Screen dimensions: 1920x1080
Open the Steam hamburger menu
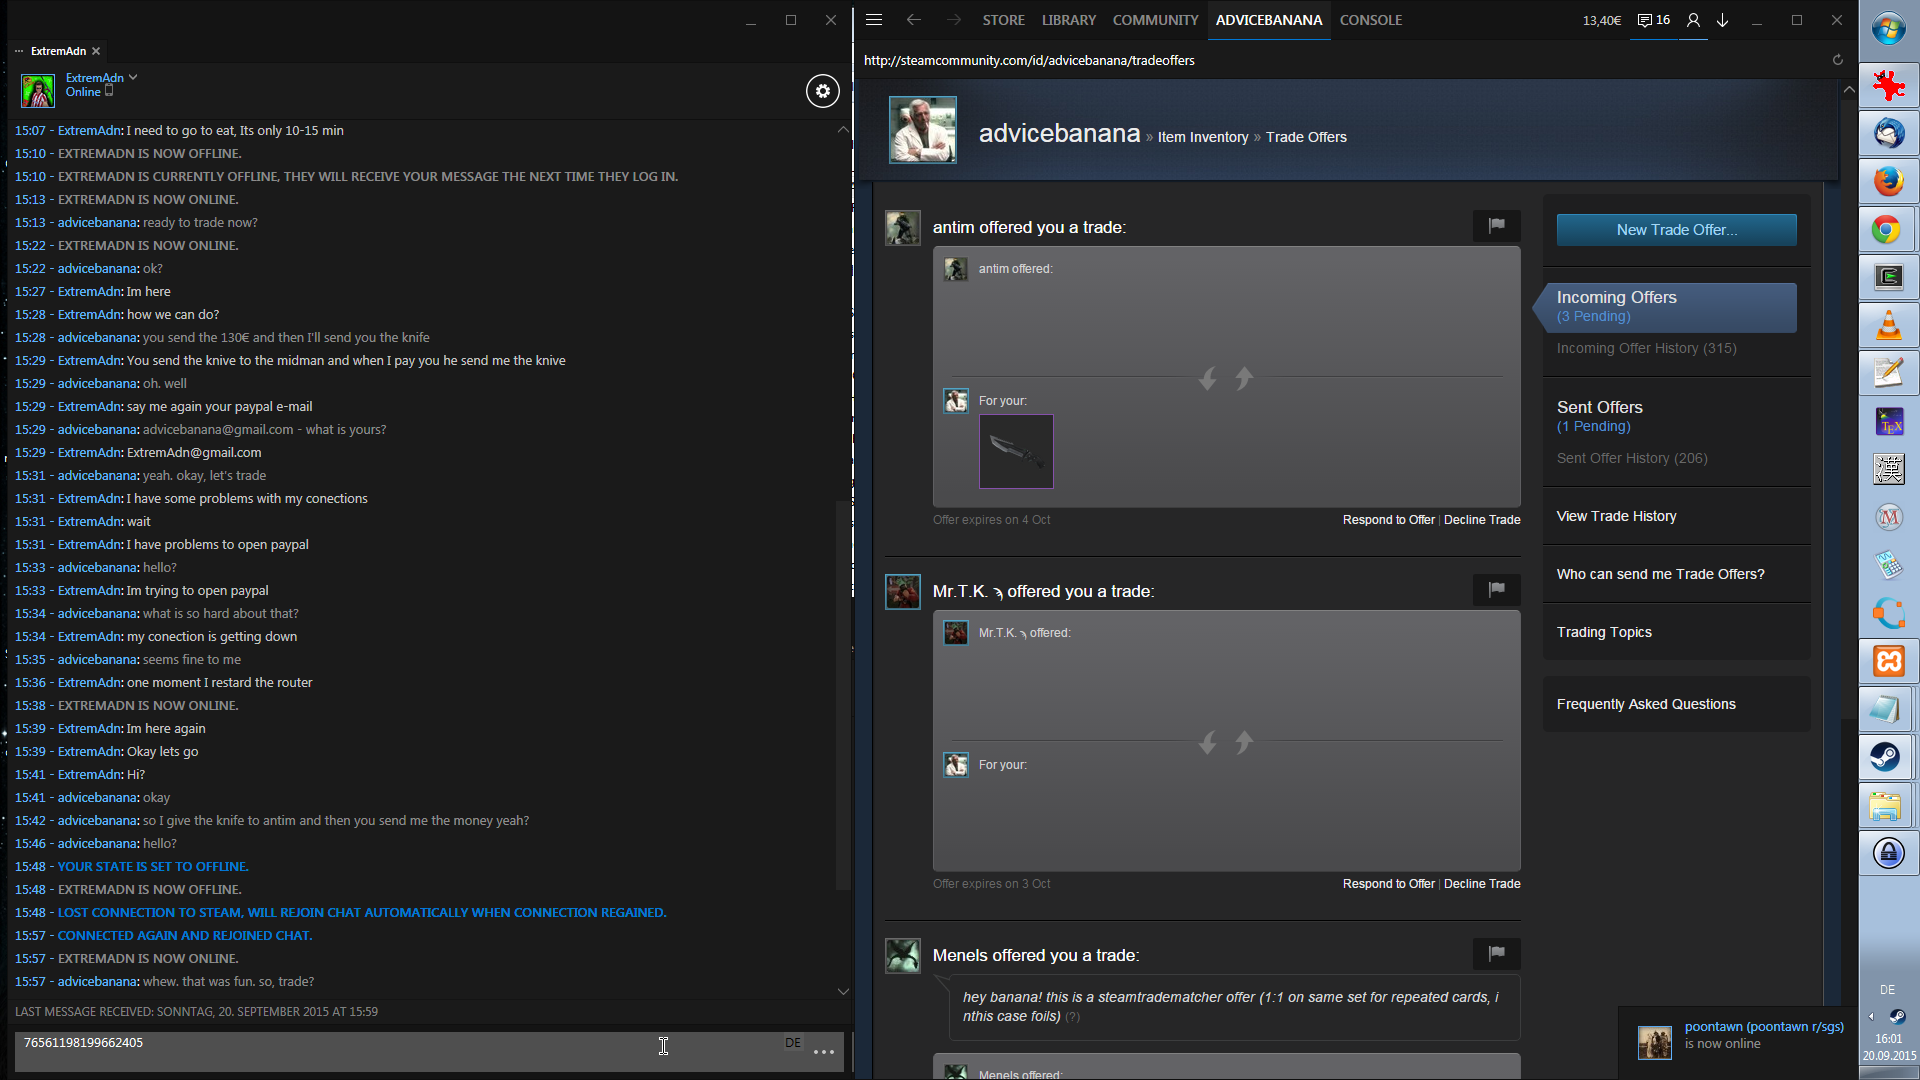pyautogui.click(x=874, y=20)
